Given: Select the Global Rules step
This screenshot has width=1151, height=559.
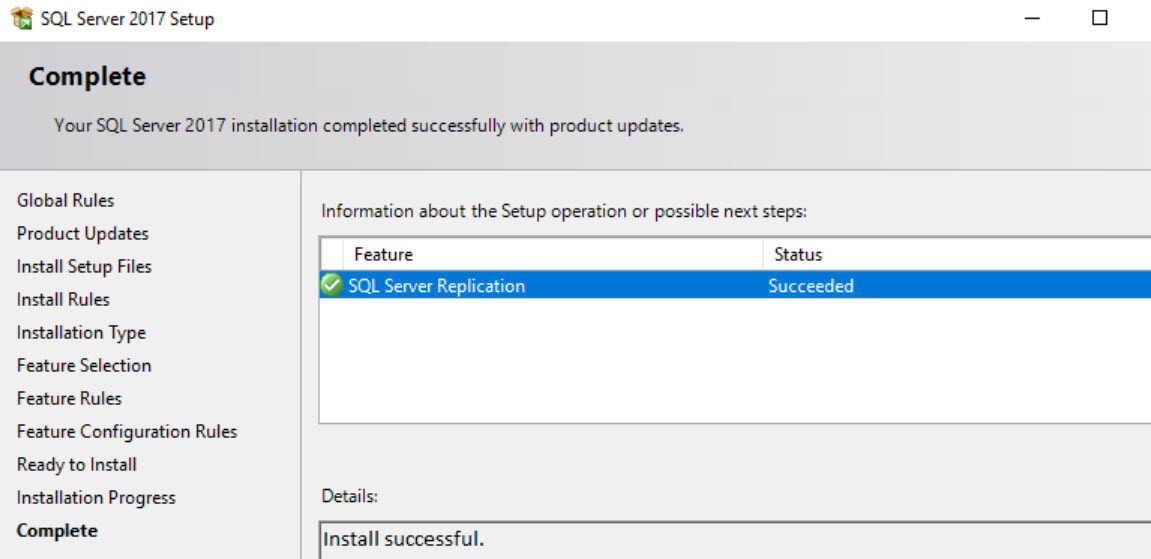Looking at the screenshot, I should [65, 200].
